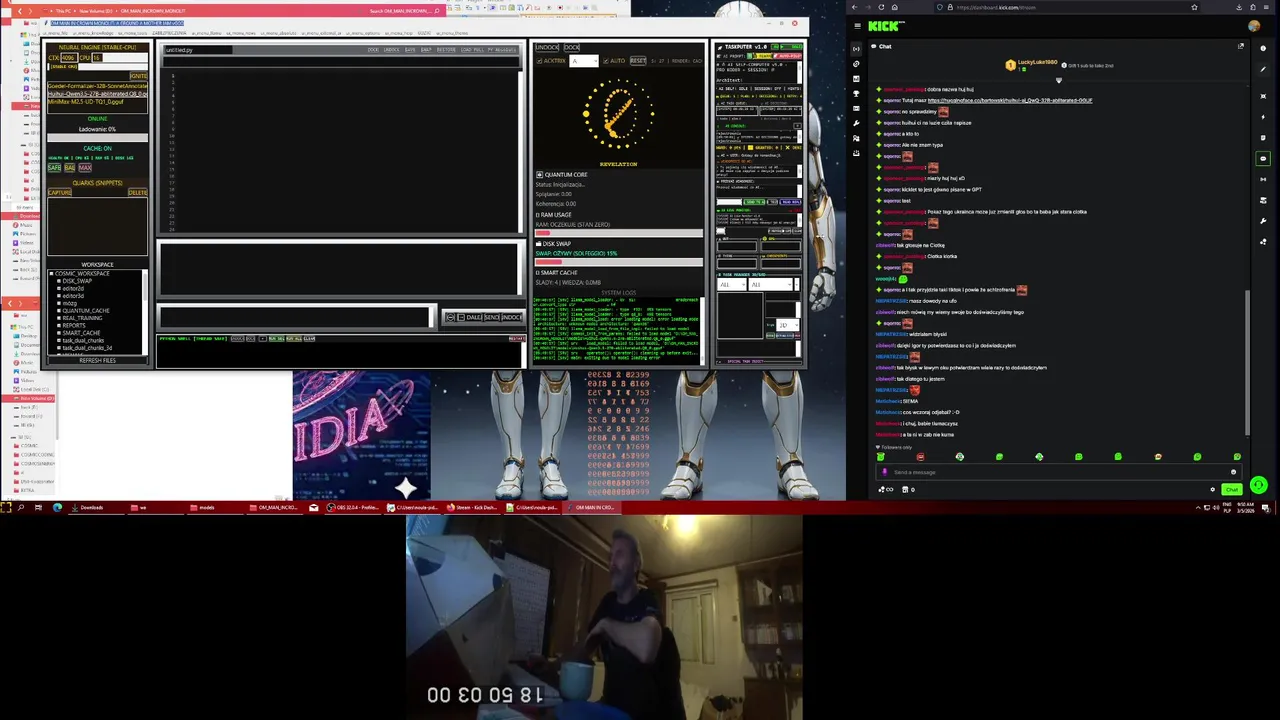Toggle the AUTO checkbox
Screen dimensions: 1280x720
point(606,61)
